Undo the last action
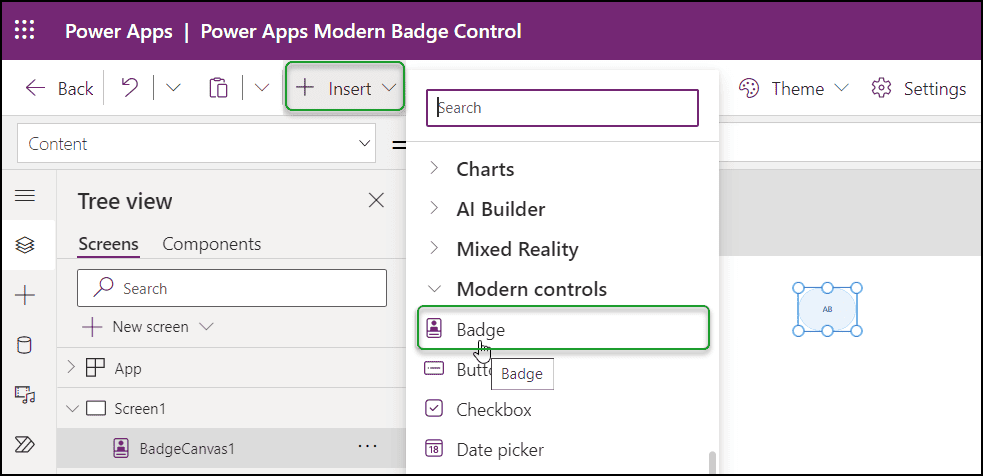The height and width of the screenshot is (476, 983). (x=130, y=88)
